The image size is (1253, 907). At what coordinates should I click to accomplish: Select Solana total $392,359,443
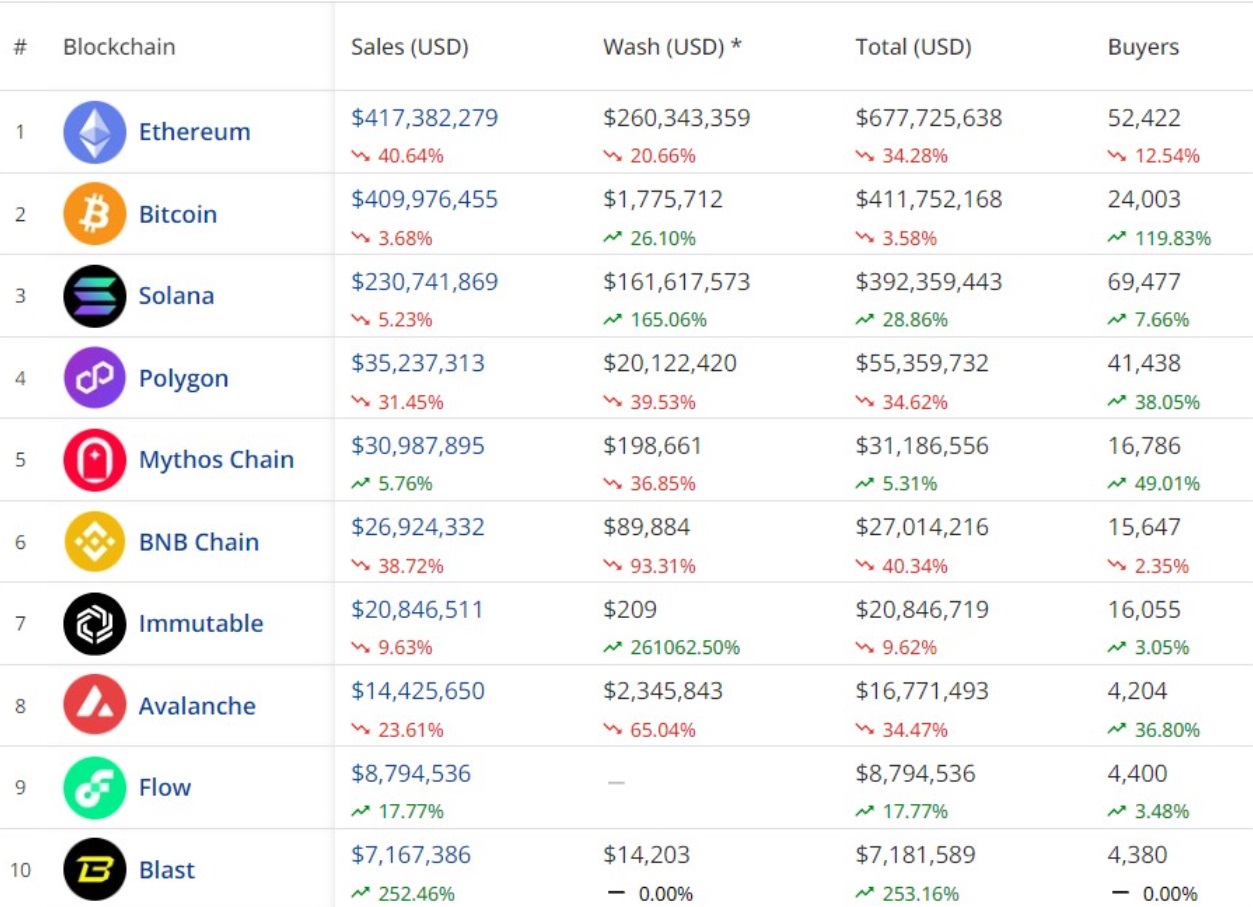point(929,282)
